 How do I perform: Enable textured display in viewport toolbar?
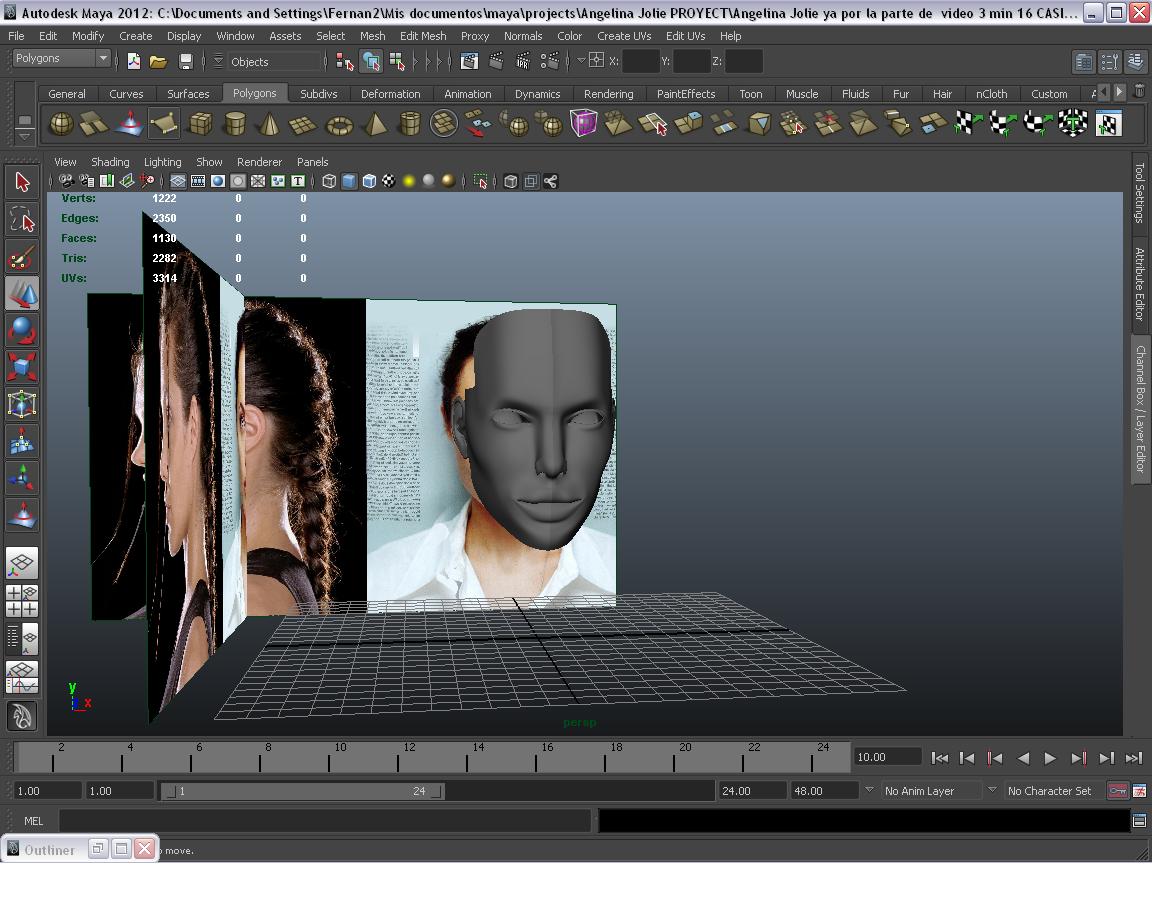[389, 181]
